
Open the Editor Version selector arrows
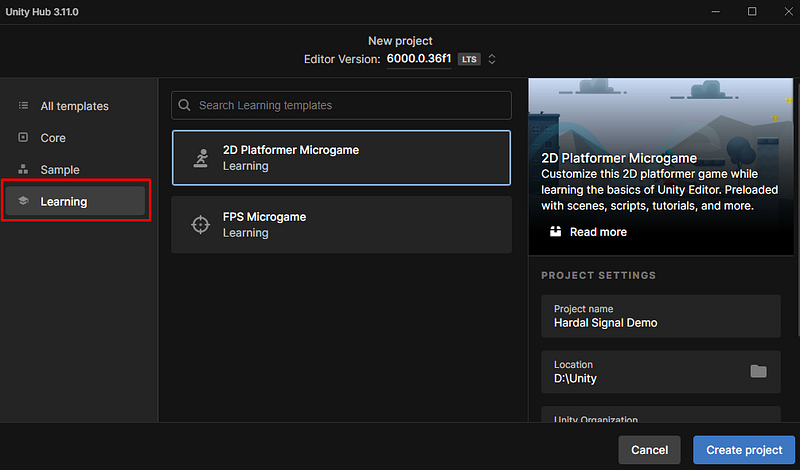tap(492, 59)
